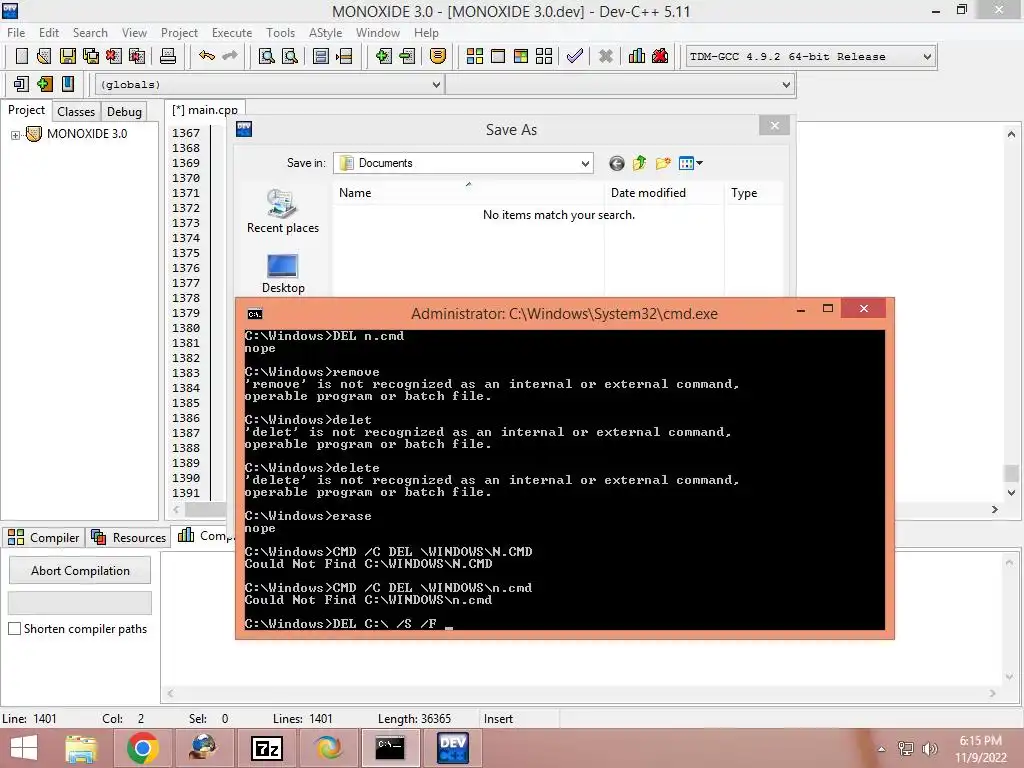The width and height of the screenshot is (1024, 768).
Task: Click the editor vertical scrollbar thumb
Action: click(1011, 472)
